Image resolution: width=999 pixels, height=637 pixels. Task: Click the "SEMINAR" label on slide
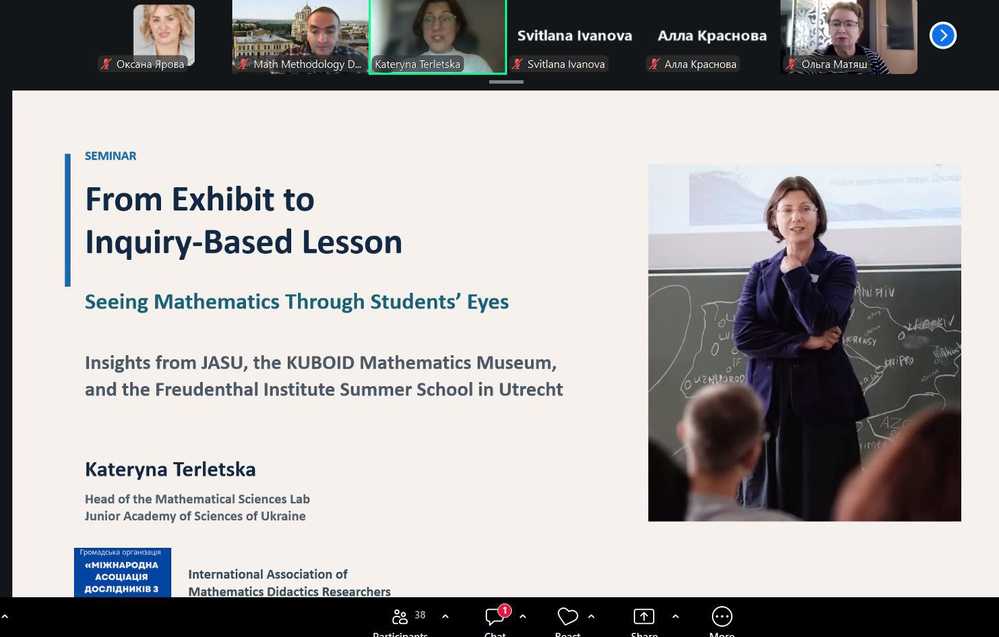pos(110,156)
